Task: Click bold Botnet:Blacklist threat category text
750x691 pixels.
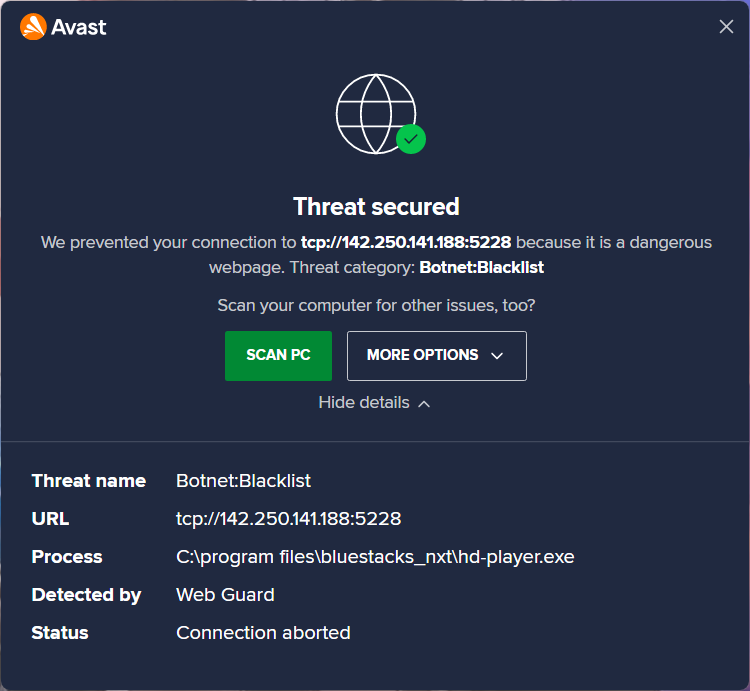Action: pos(481,267)
